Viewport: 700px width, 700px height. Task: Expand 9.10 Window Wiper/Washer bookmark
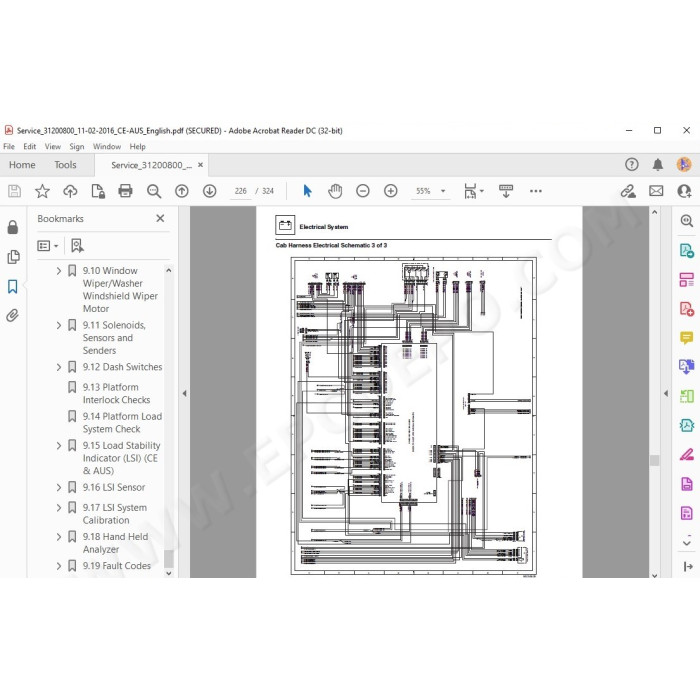pos(58,271)
